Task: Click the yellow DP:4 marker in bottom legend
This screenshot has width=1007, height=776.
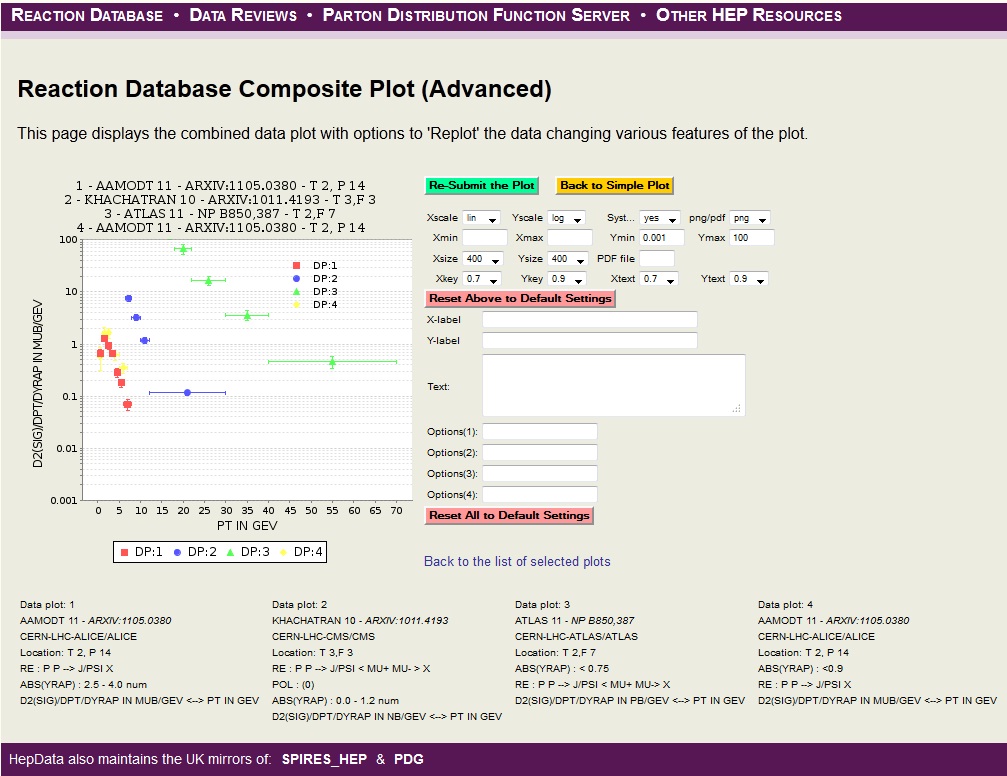Action: point(283,552)
